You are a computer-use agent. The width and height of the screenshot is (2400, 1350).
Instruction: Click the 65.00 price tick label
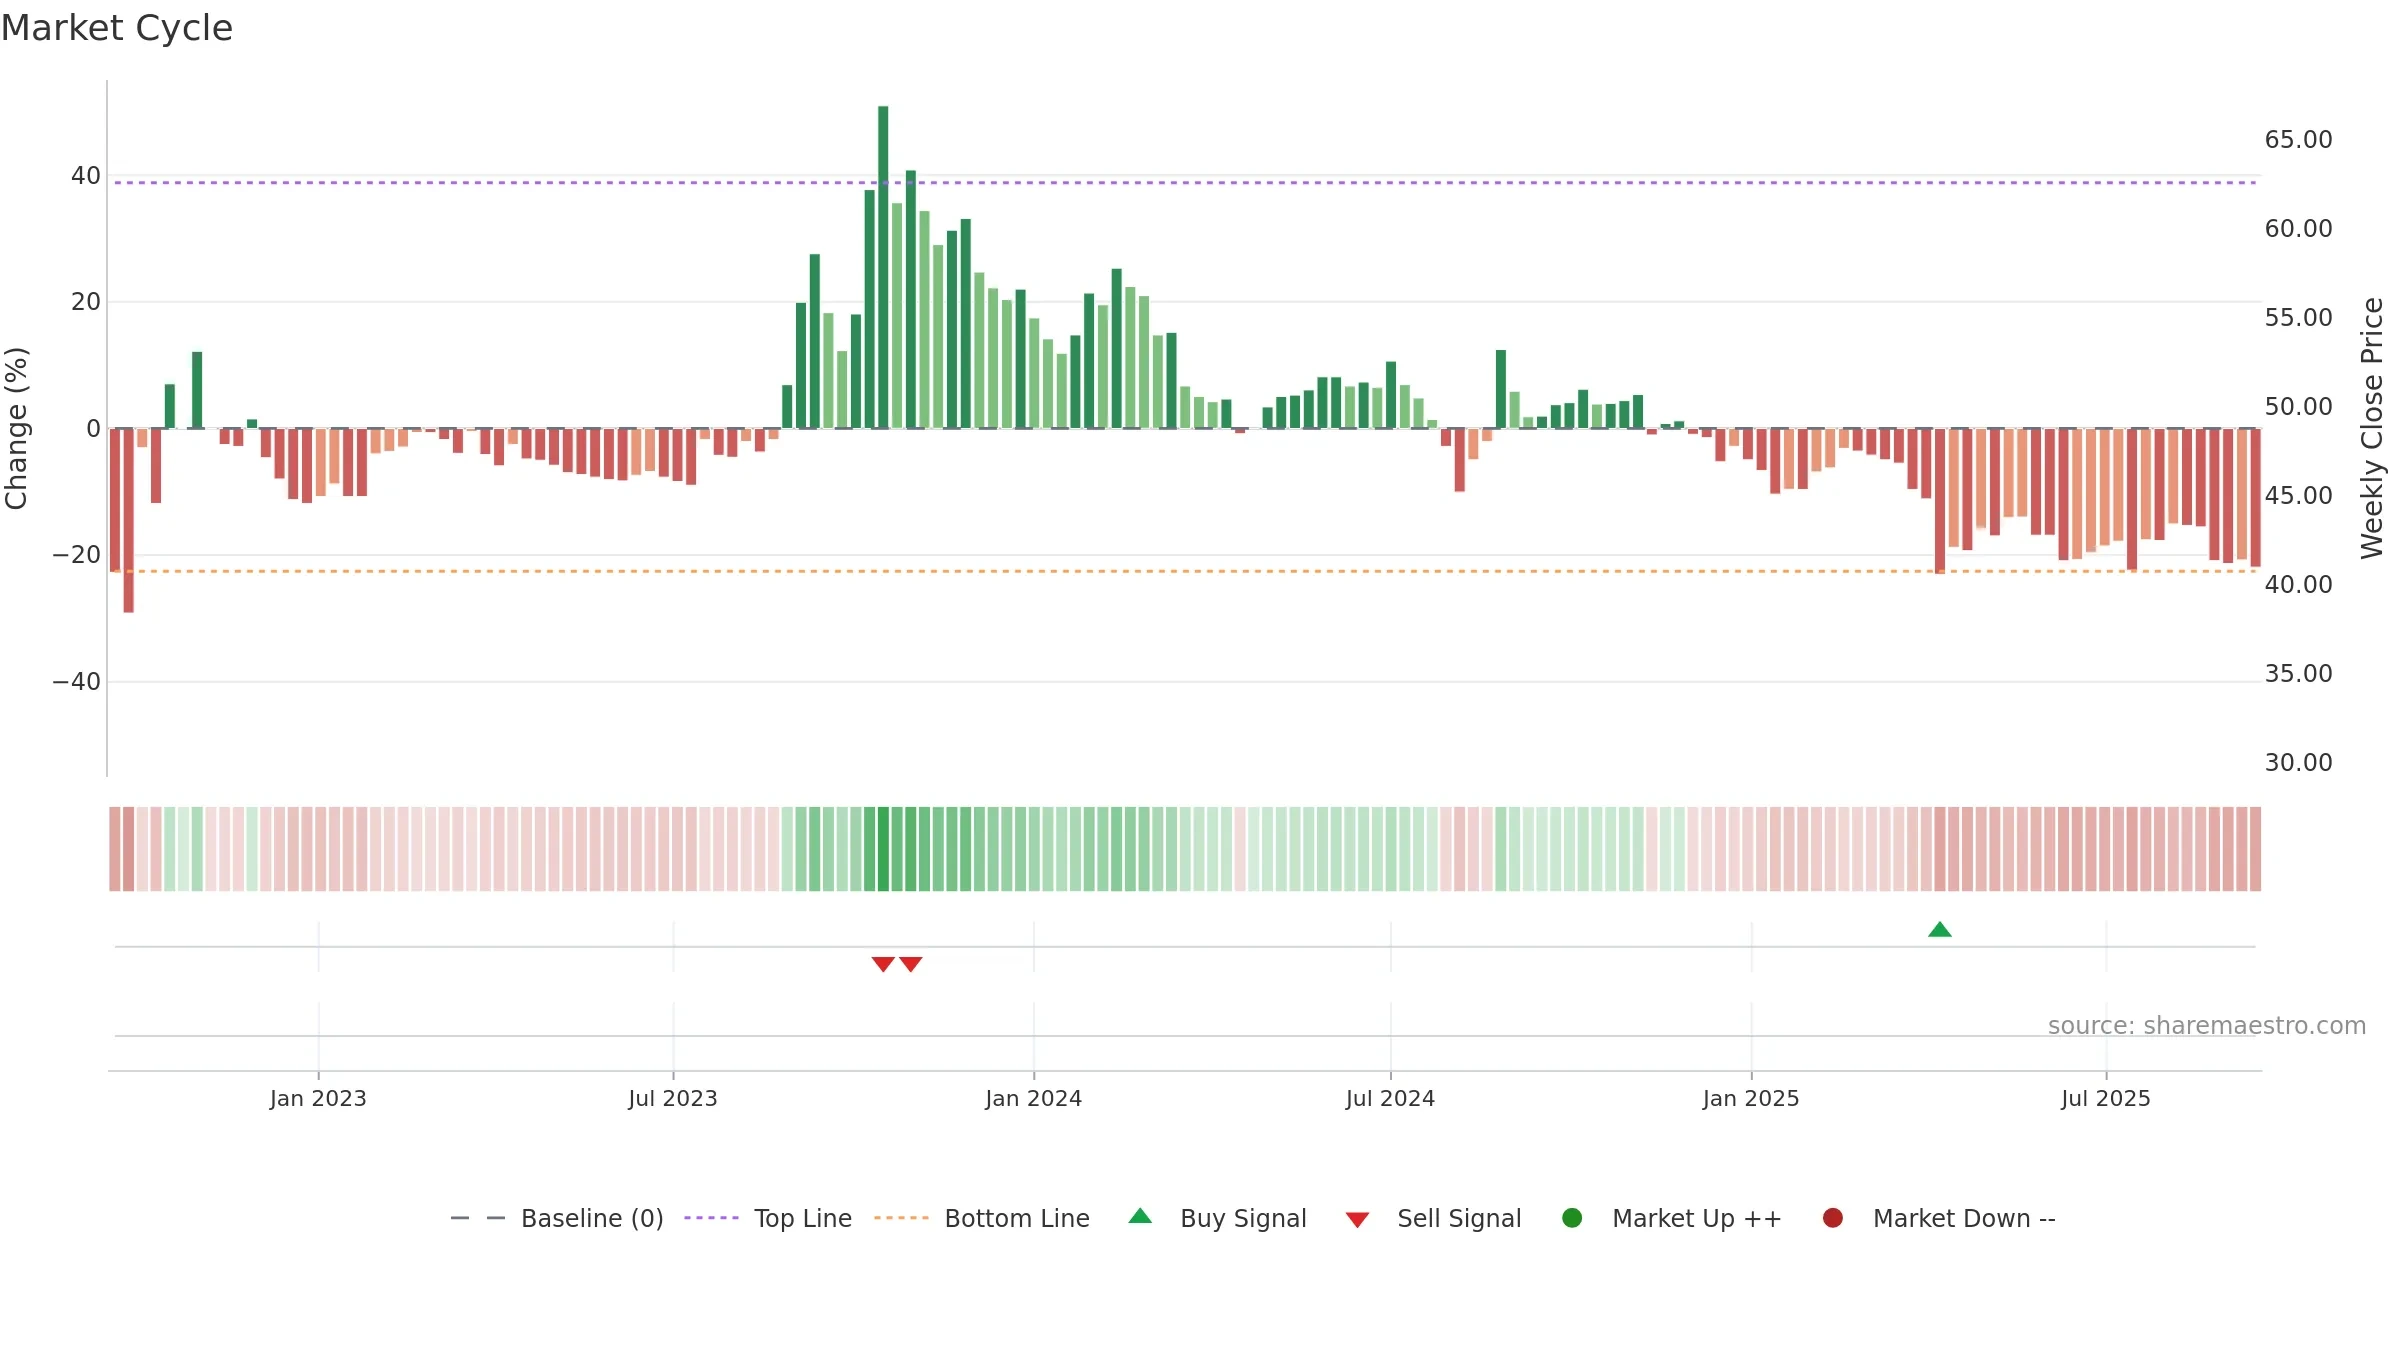[2298, 140]
